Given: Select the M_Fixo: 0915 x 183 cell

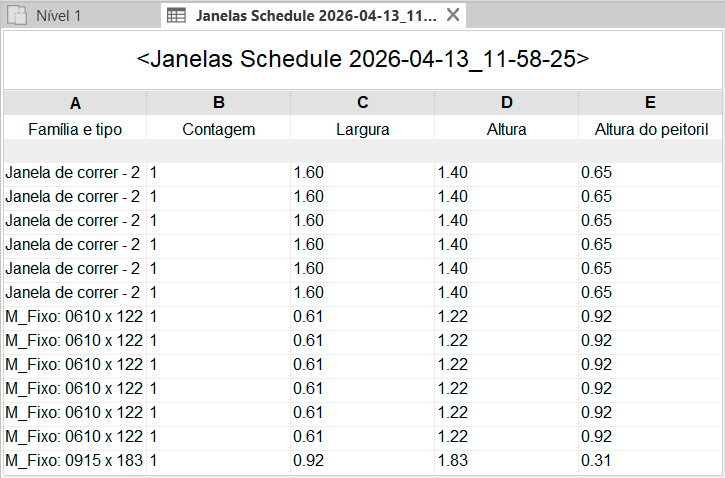Looking at the screenshot, I should [75, 461].
